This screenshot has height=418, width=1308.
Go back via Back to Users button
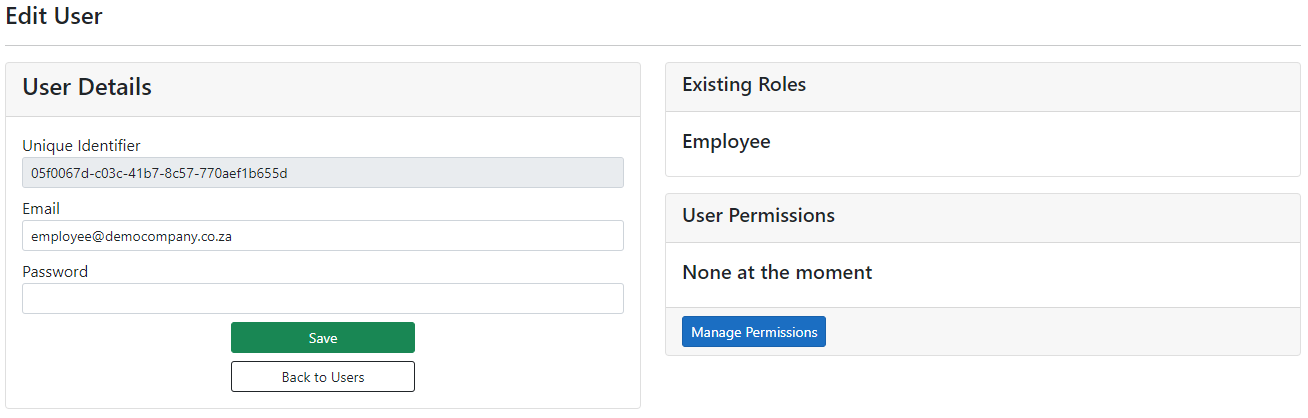(322, 377)
